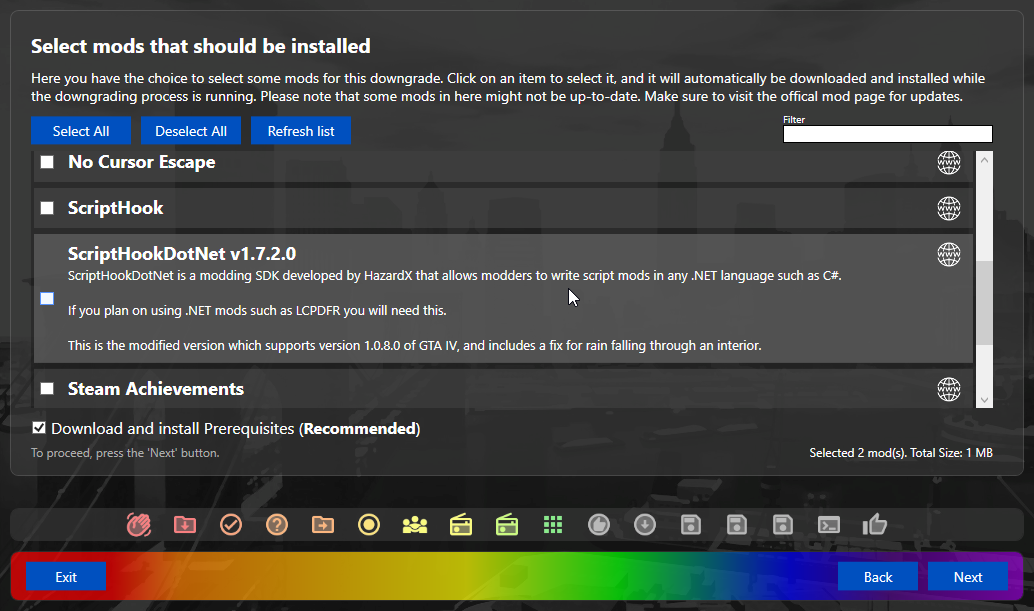Click the mod list scrollbar down arrow
The image size is (1034, 611).
click(985, 399)
